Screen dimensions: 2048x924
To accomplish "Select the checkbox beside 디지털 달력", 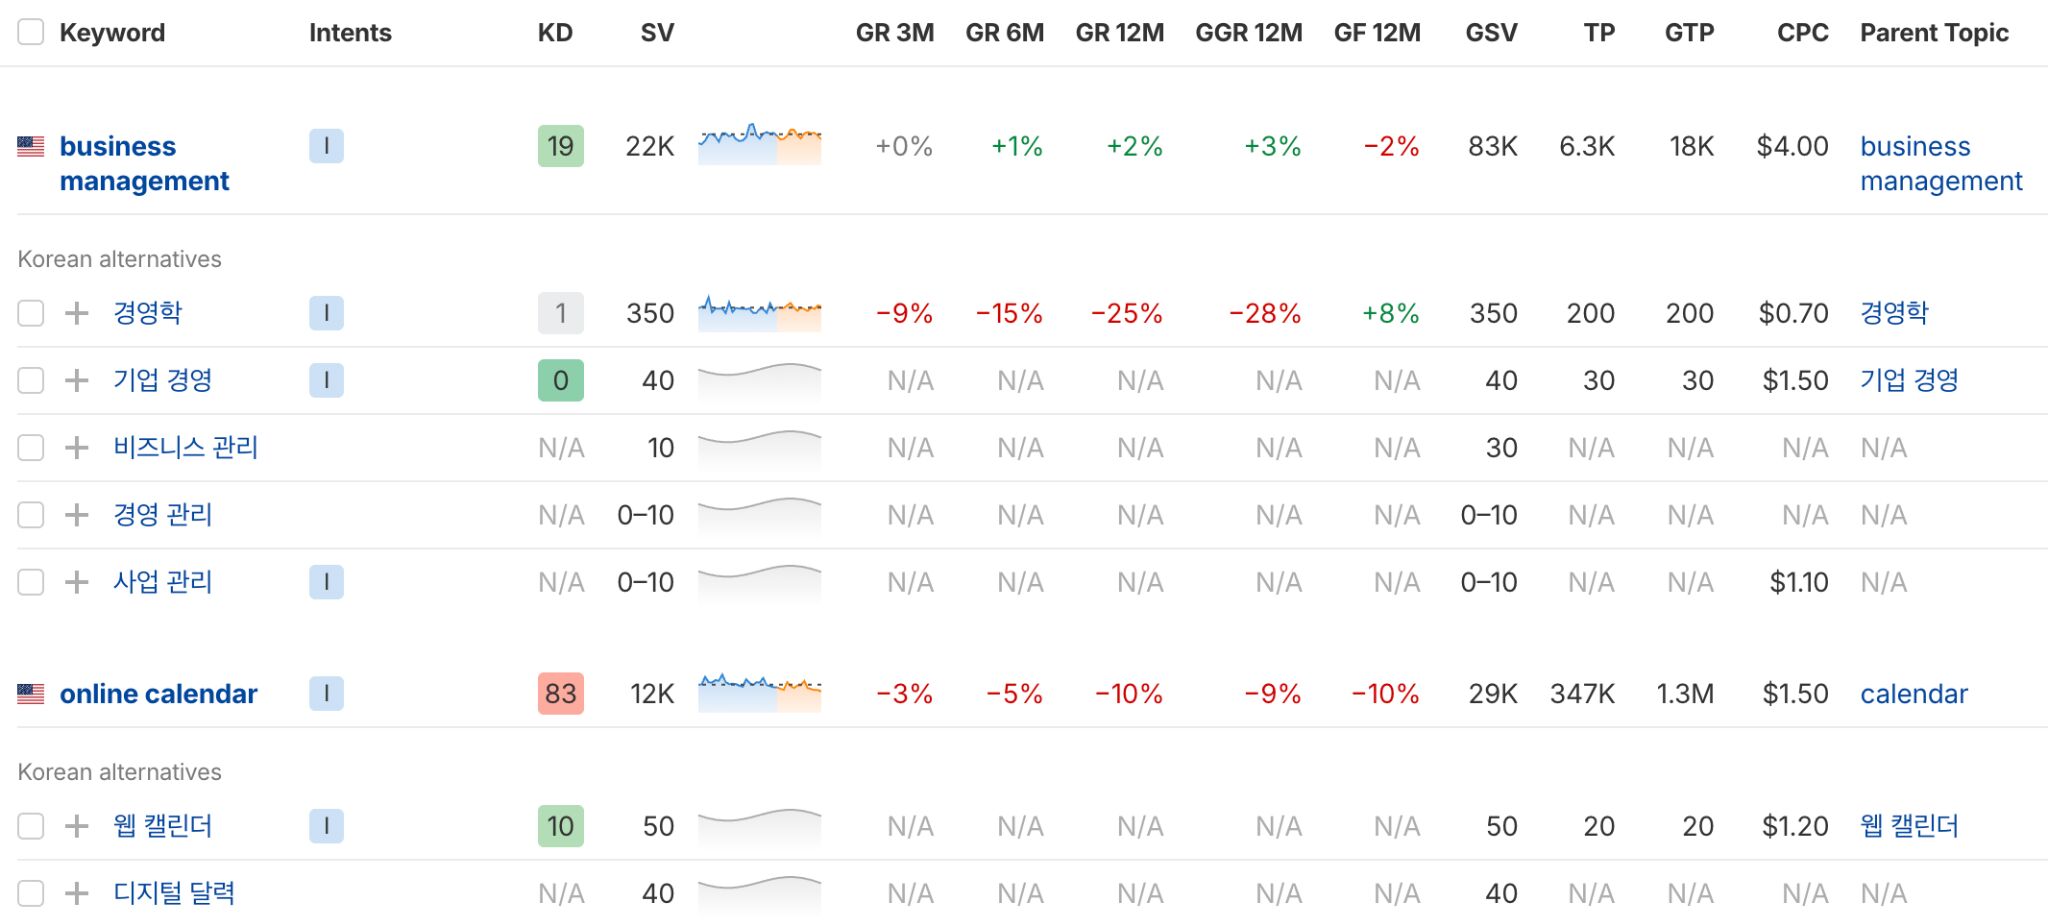I will click(x=30, y=893).
